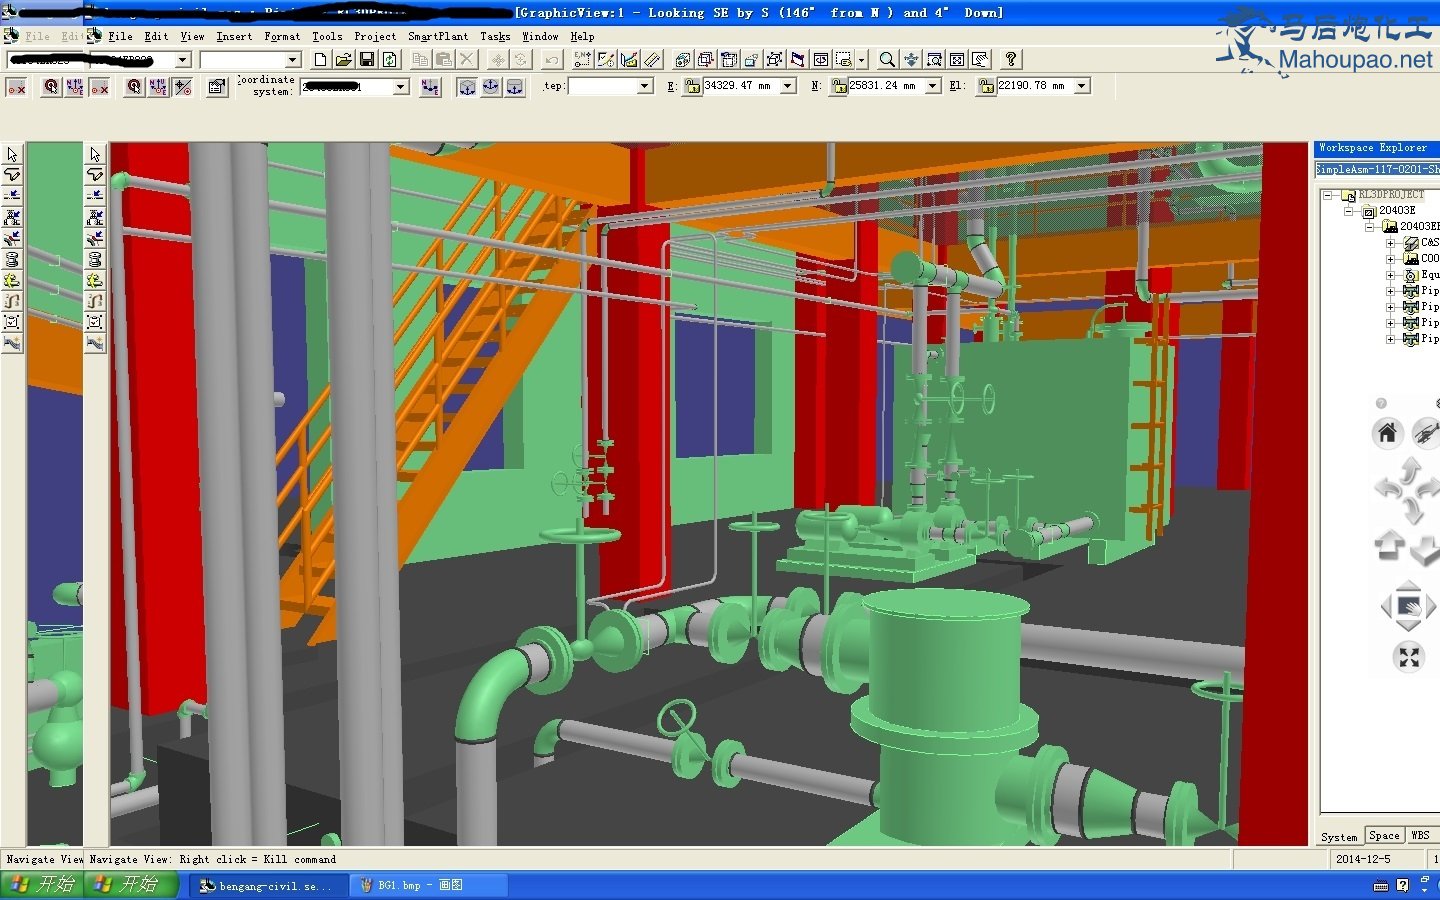This screenshot has height=900, width=1440.
Task: Open the Window menu
Action: [540, 36]
